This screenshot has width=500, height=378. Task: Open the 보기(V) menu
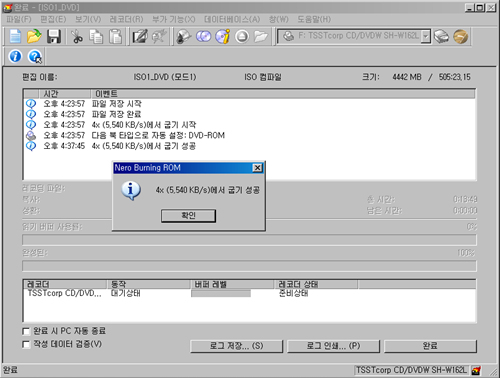[x=88, y=19]
